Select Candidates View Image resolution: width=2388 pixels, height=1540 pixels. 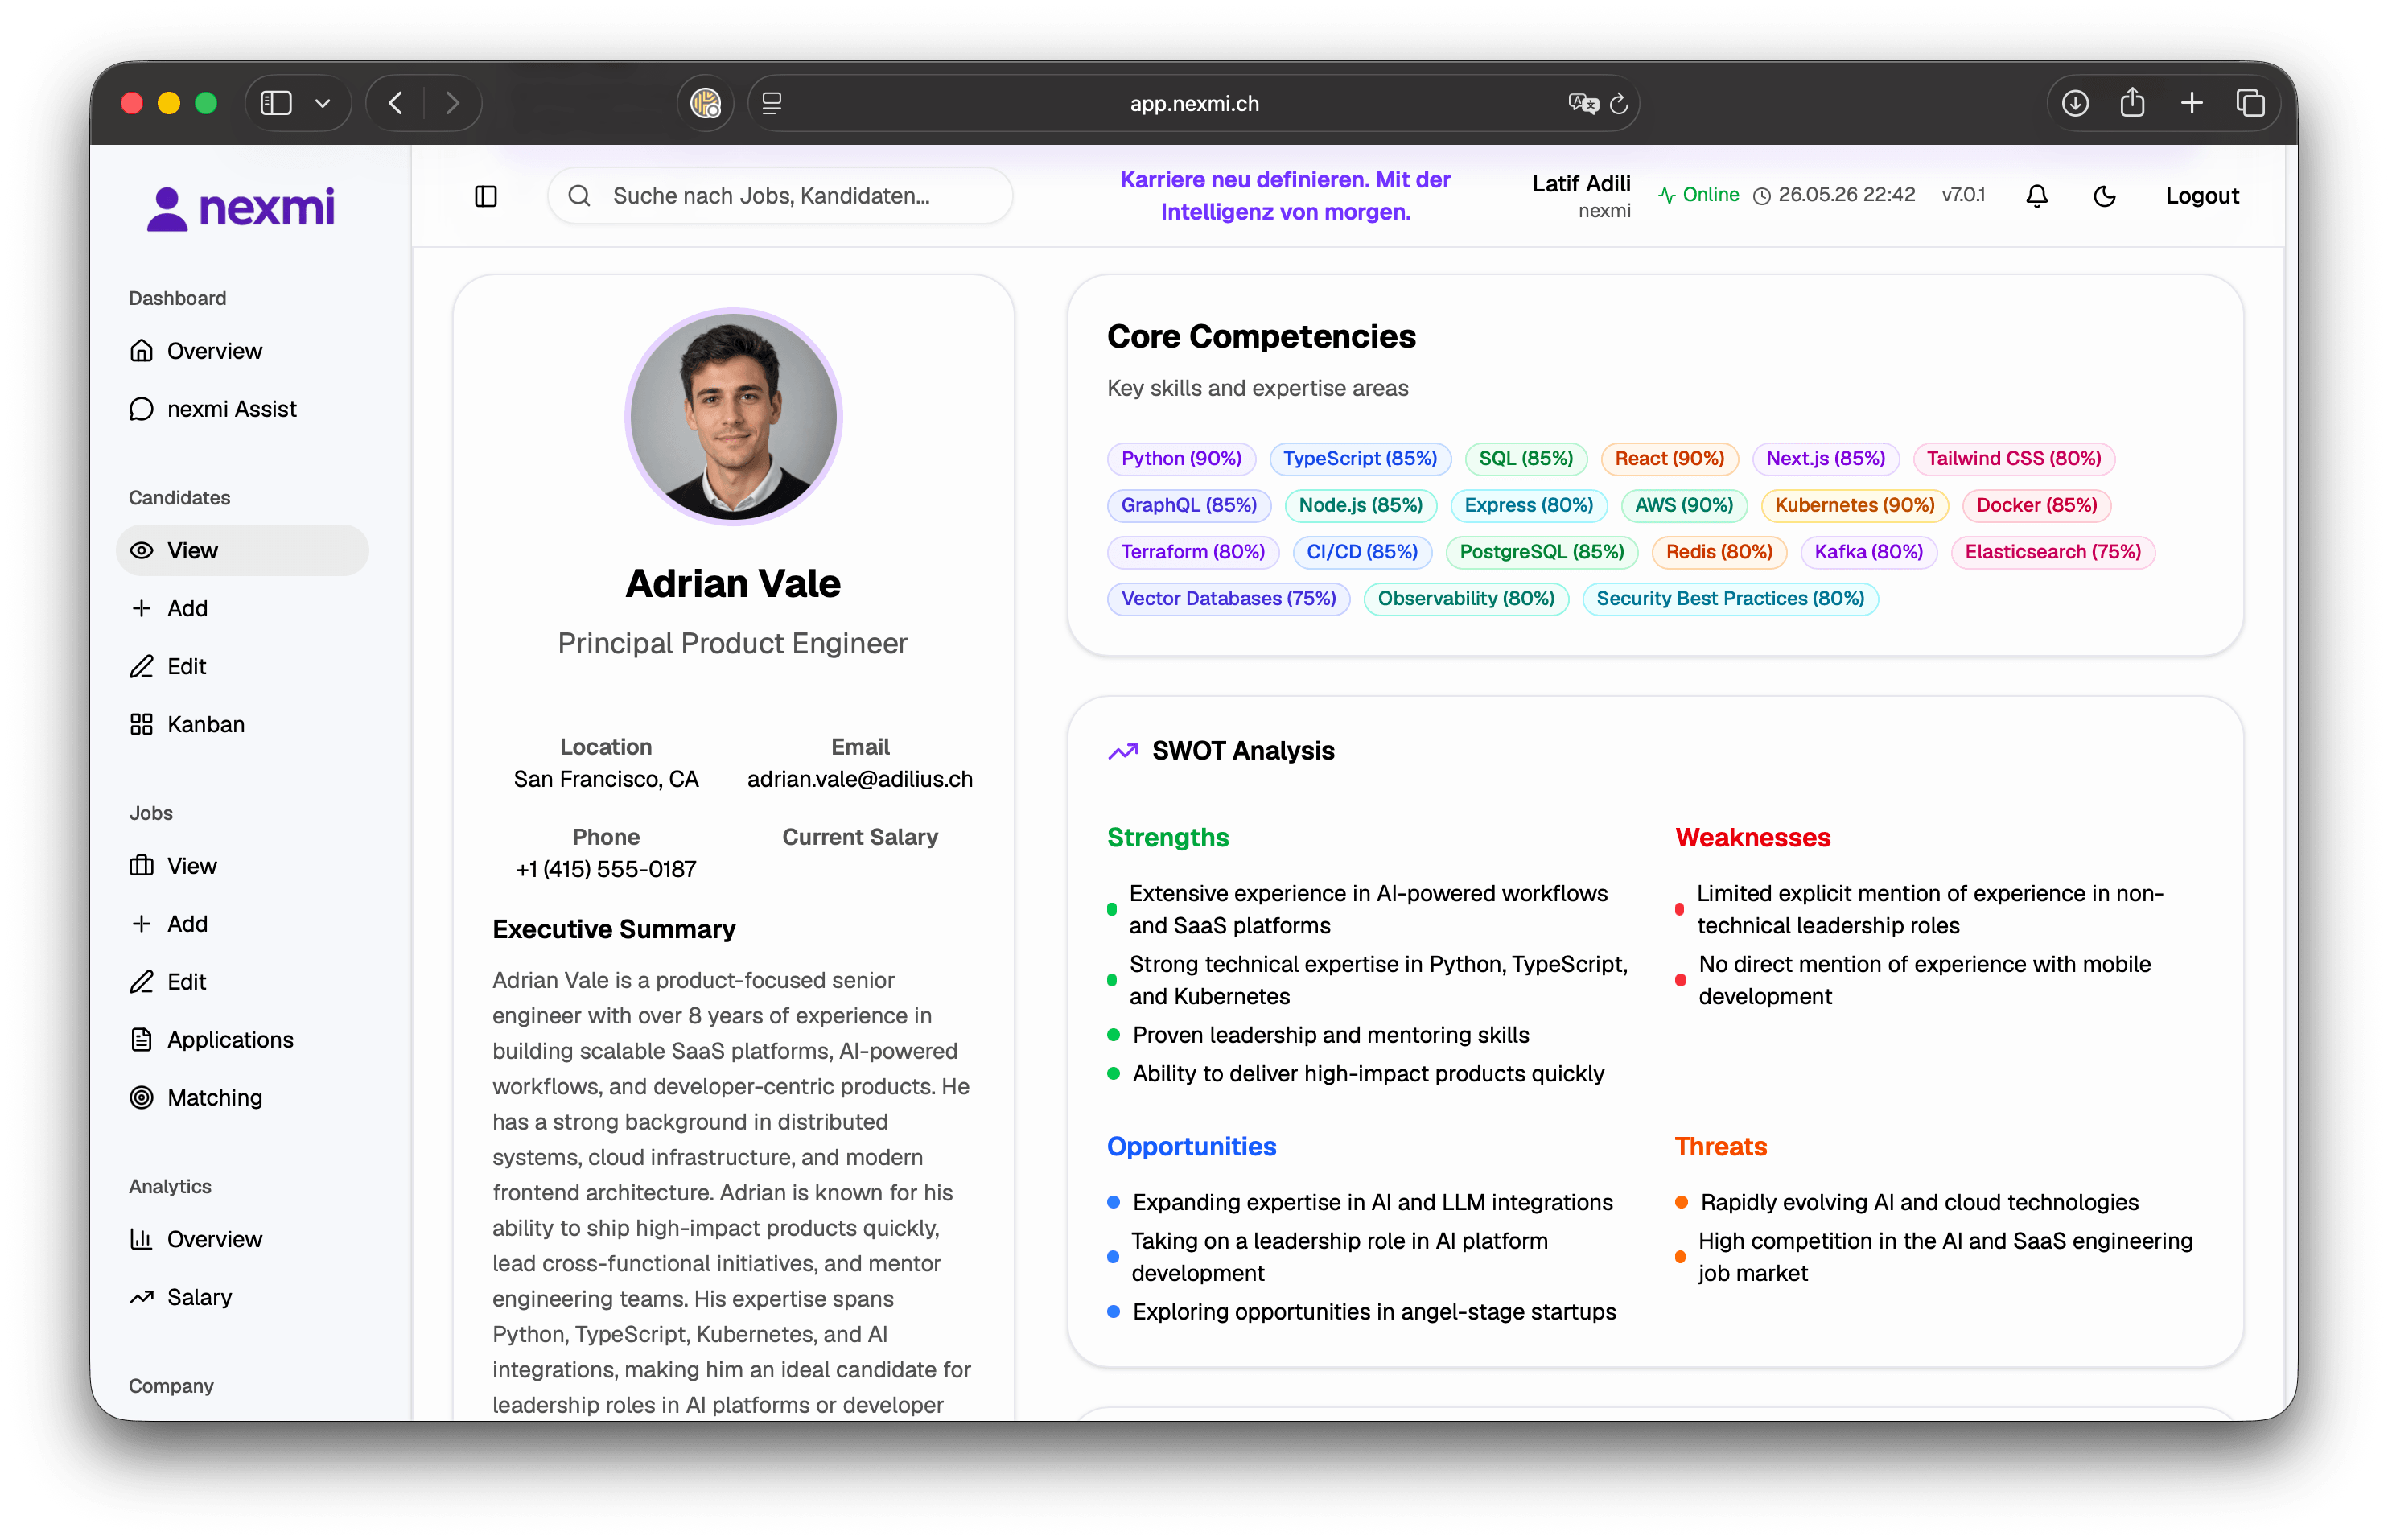(x=242, y=550)
